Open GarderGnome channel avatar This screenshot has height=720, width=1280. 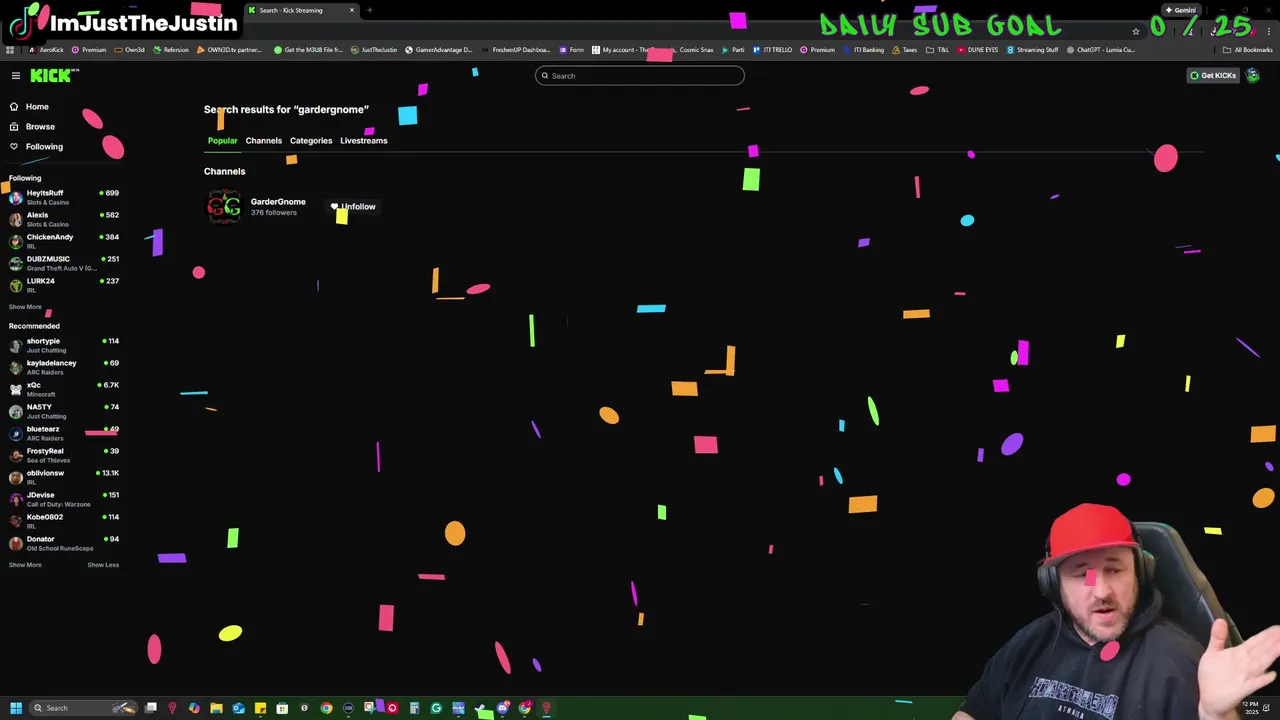click(x=224, y=207)
